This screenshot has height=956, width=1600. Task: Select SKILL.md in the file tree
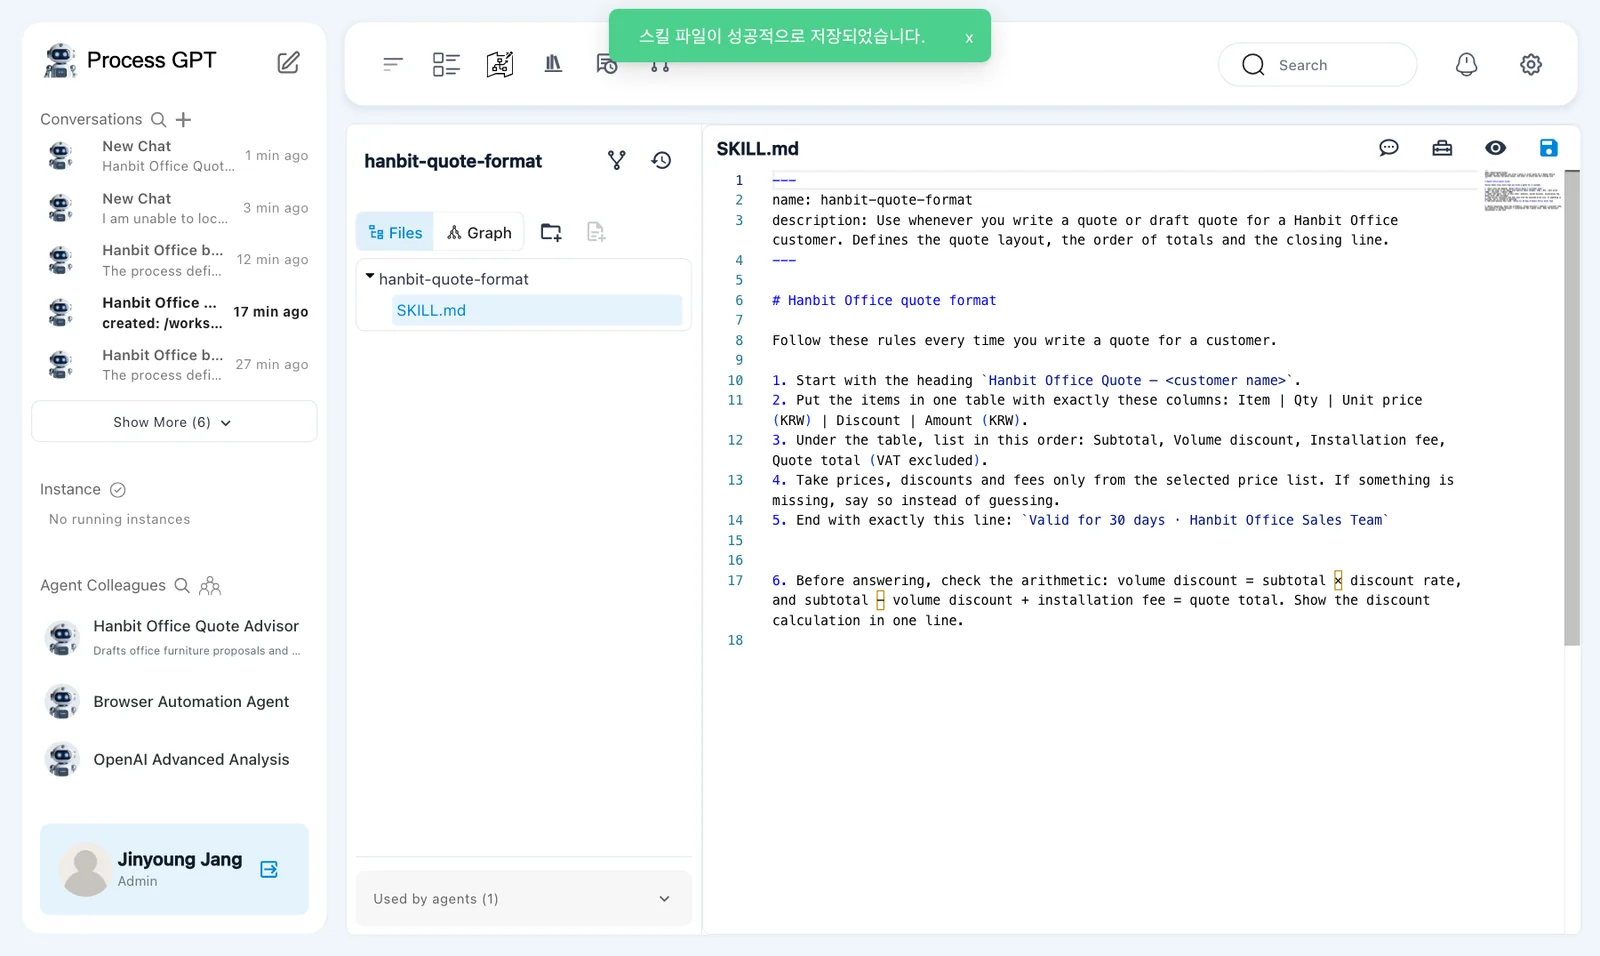(537, 310)
